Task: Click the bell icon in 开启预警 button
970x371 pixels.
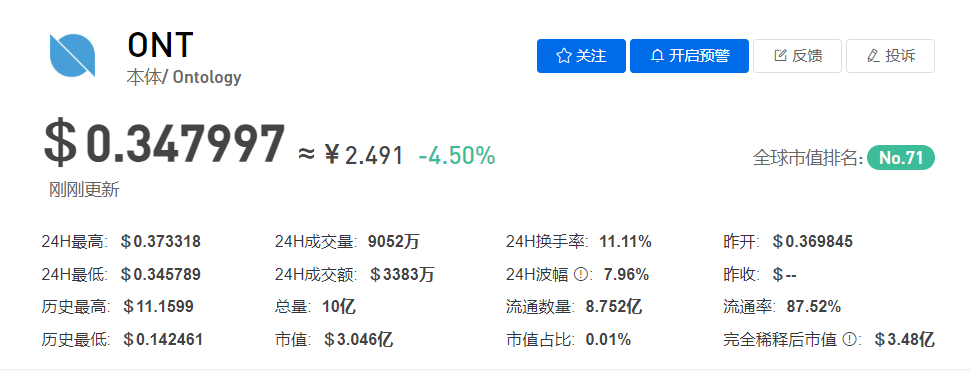Action: point(657,56)
